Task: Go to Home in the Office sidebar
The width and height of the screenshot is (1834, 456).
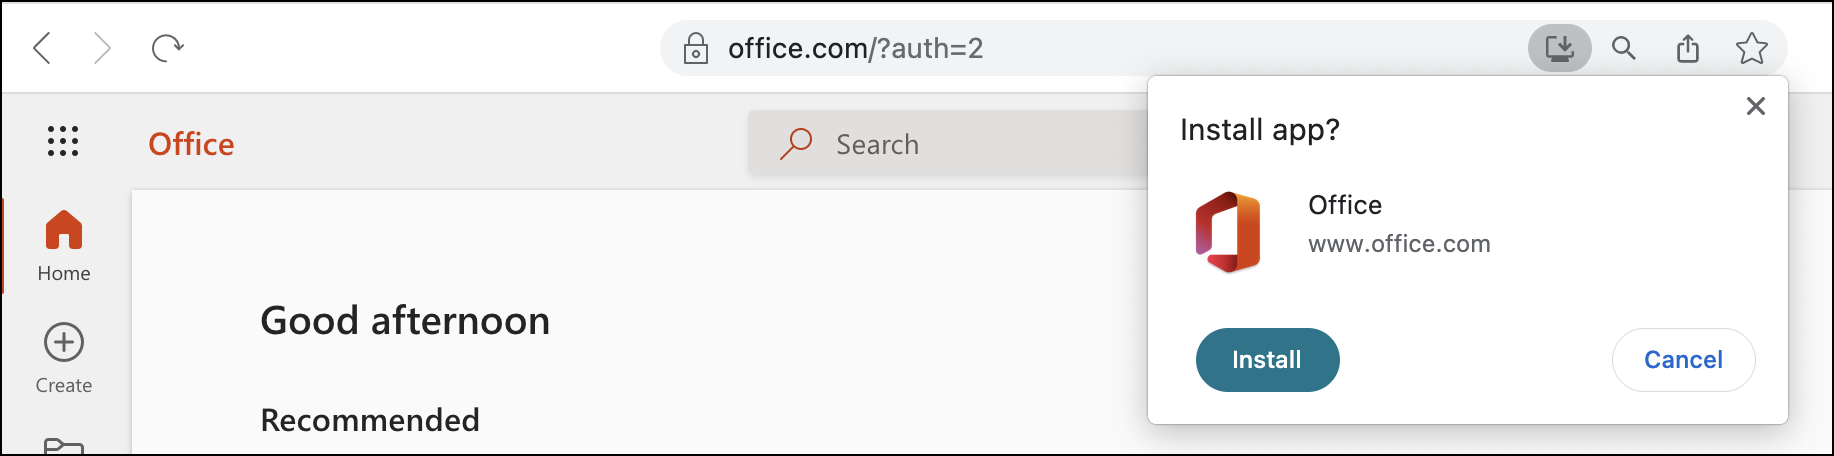Action: pos(64,246)
